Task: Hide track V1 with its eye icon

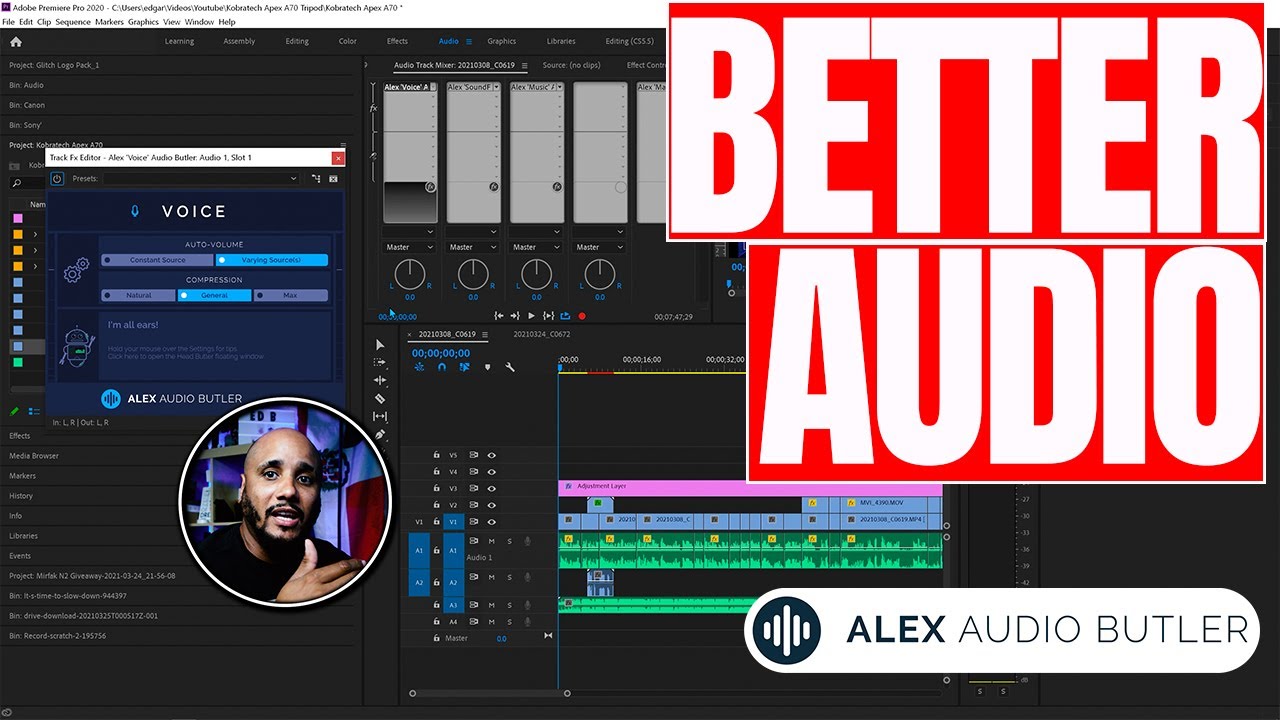Action: tap(491, 522)
